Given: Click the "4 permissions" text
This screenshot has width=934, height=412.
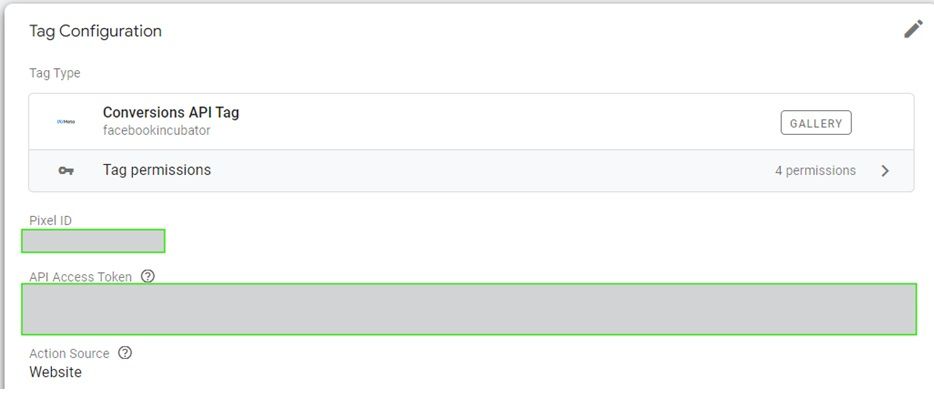Looking at the screenshot, I should [815, 171].
